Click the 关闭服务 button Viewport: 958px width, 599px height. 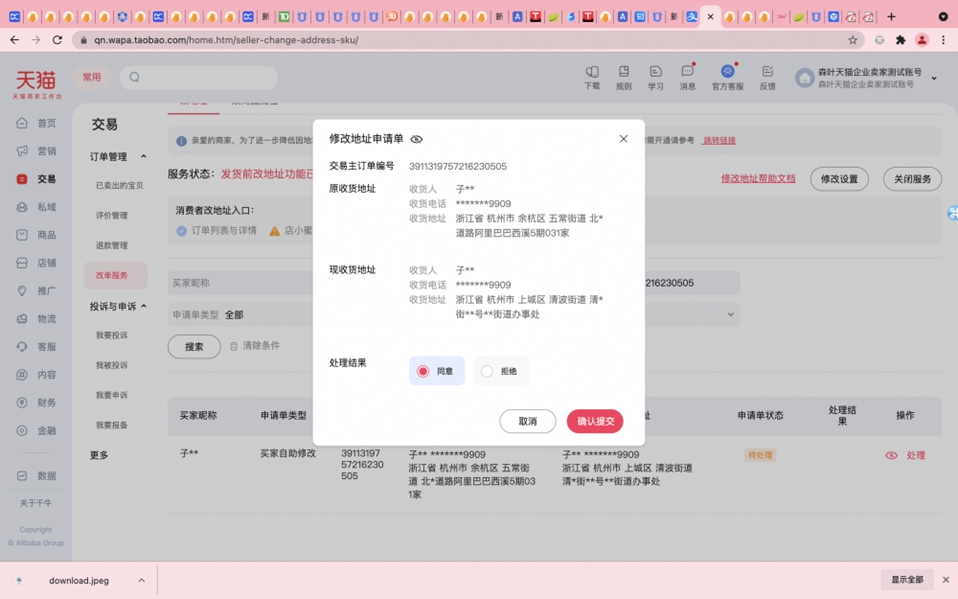pyautogui.click(x=912, y=179)
